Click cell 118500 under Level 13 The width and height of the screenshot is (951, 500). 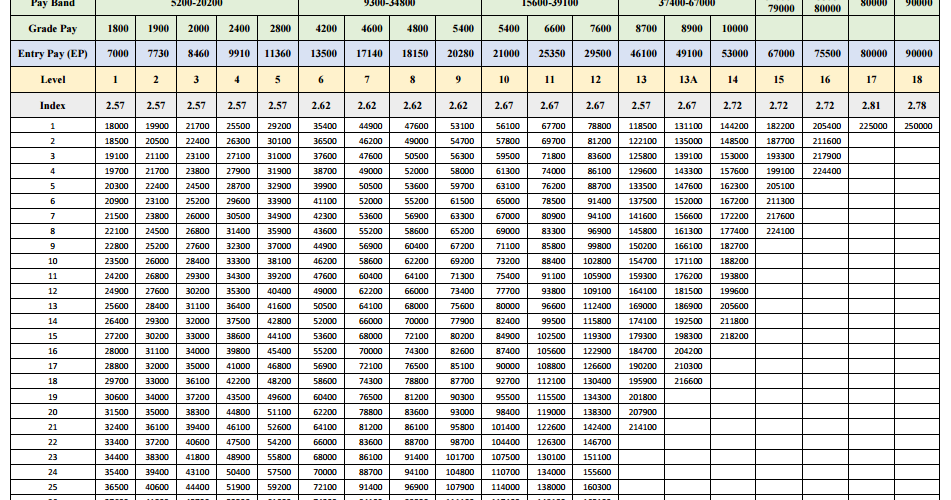click(642, 126)
